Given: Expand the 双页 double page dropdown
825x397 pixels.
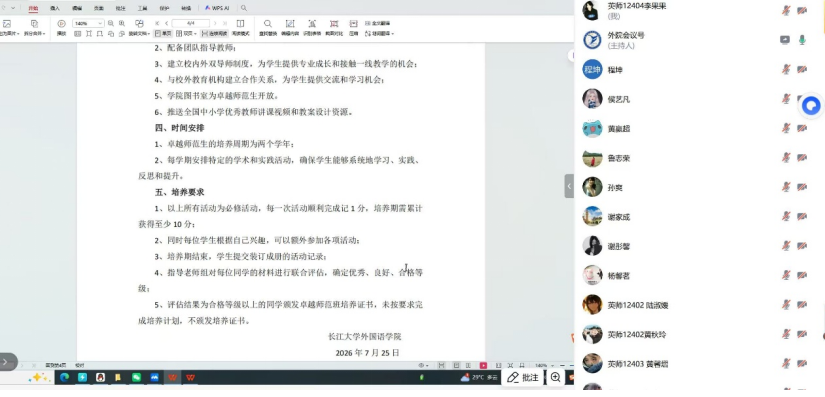Looking at the screenshot, I should click(186, 34).
